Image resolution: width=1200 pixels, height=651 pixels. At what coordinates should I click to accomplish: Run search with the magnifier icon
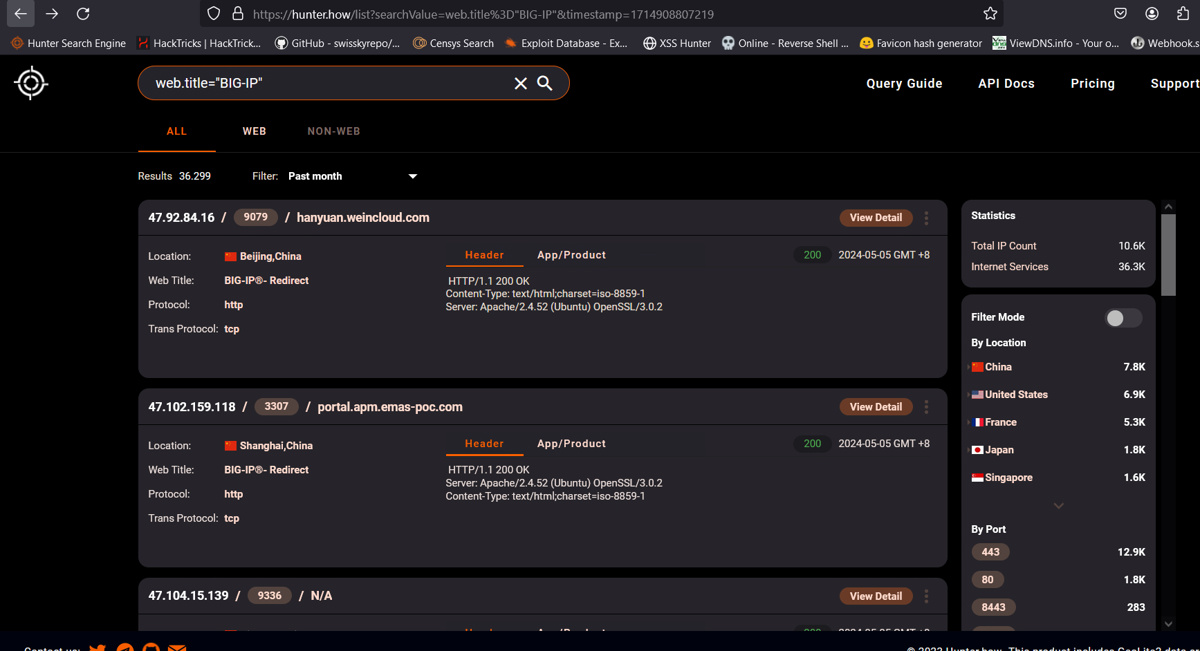pyautogui.click(x=545, y=83)
